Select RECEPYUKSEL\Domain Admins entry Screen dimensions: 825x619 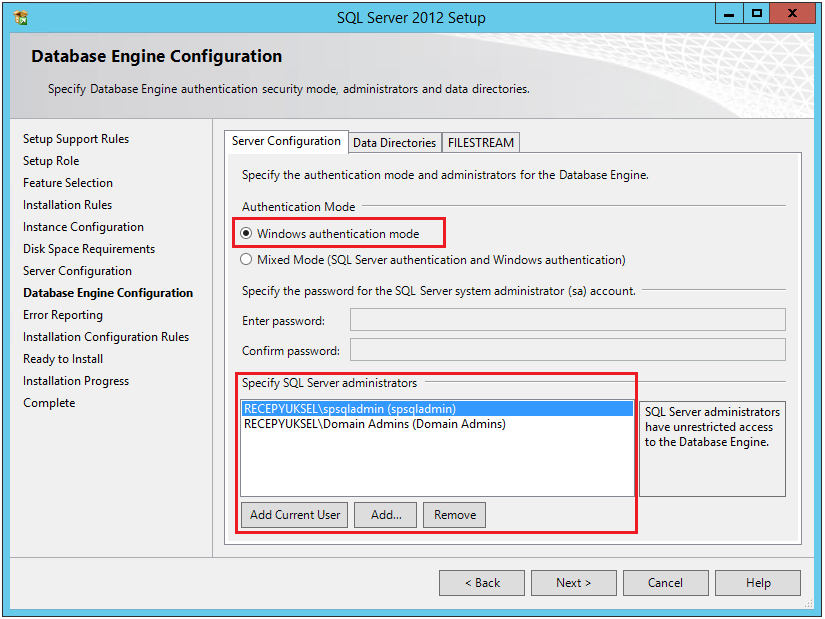pos(437,424)
